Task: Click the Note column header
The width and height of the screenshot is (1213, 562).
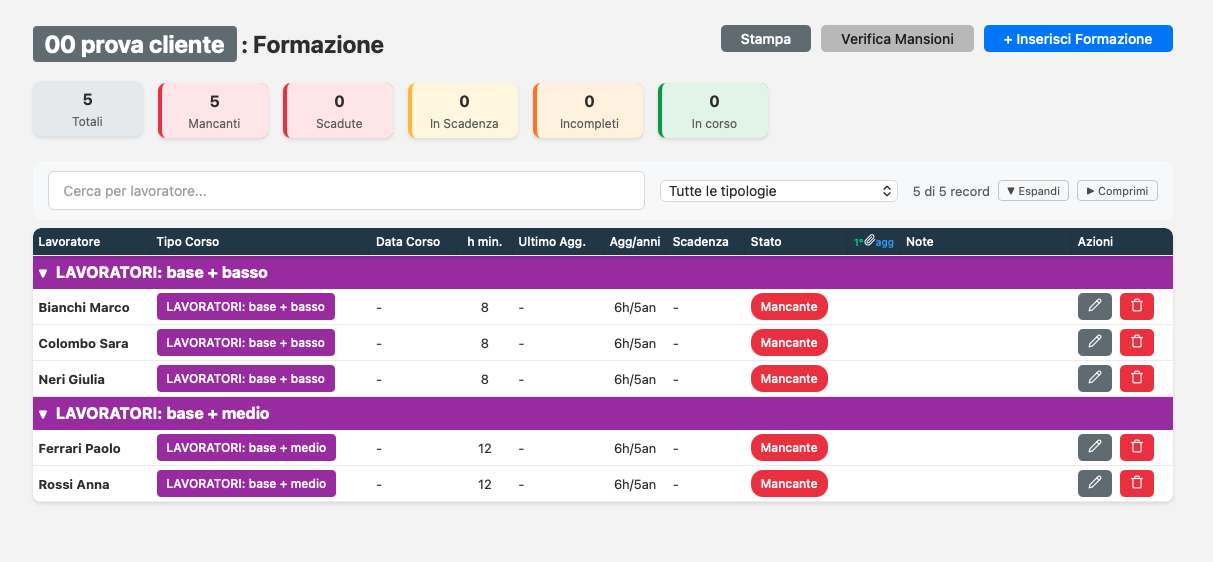Action: (x=919, y=242)
